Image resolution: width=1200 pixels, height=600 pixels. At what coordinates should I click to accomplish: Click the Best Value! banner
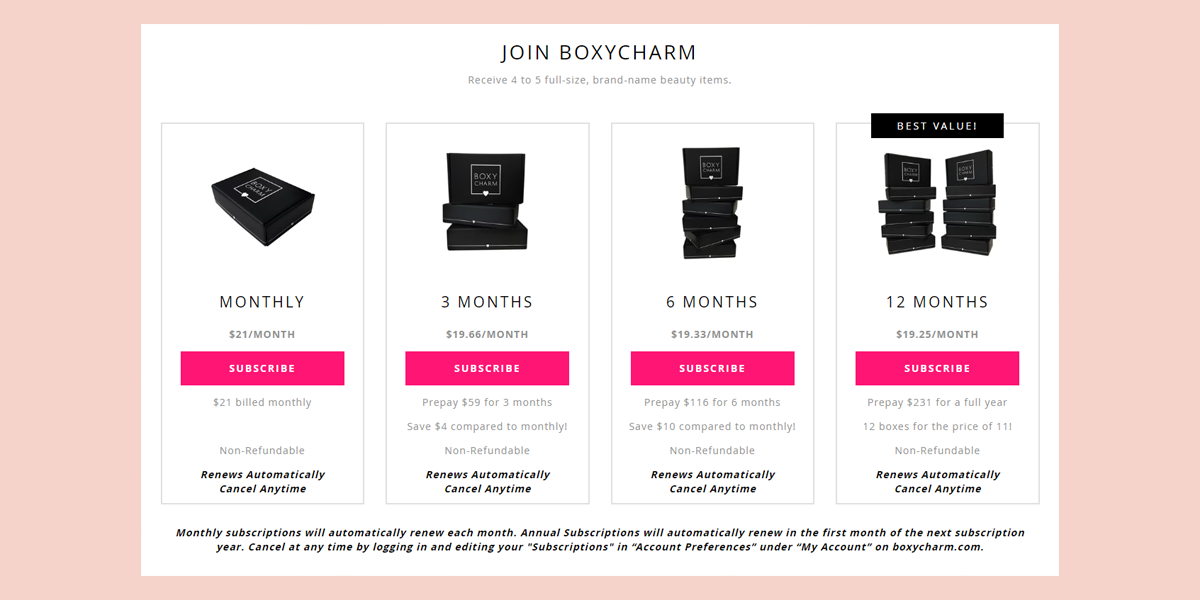937,126
